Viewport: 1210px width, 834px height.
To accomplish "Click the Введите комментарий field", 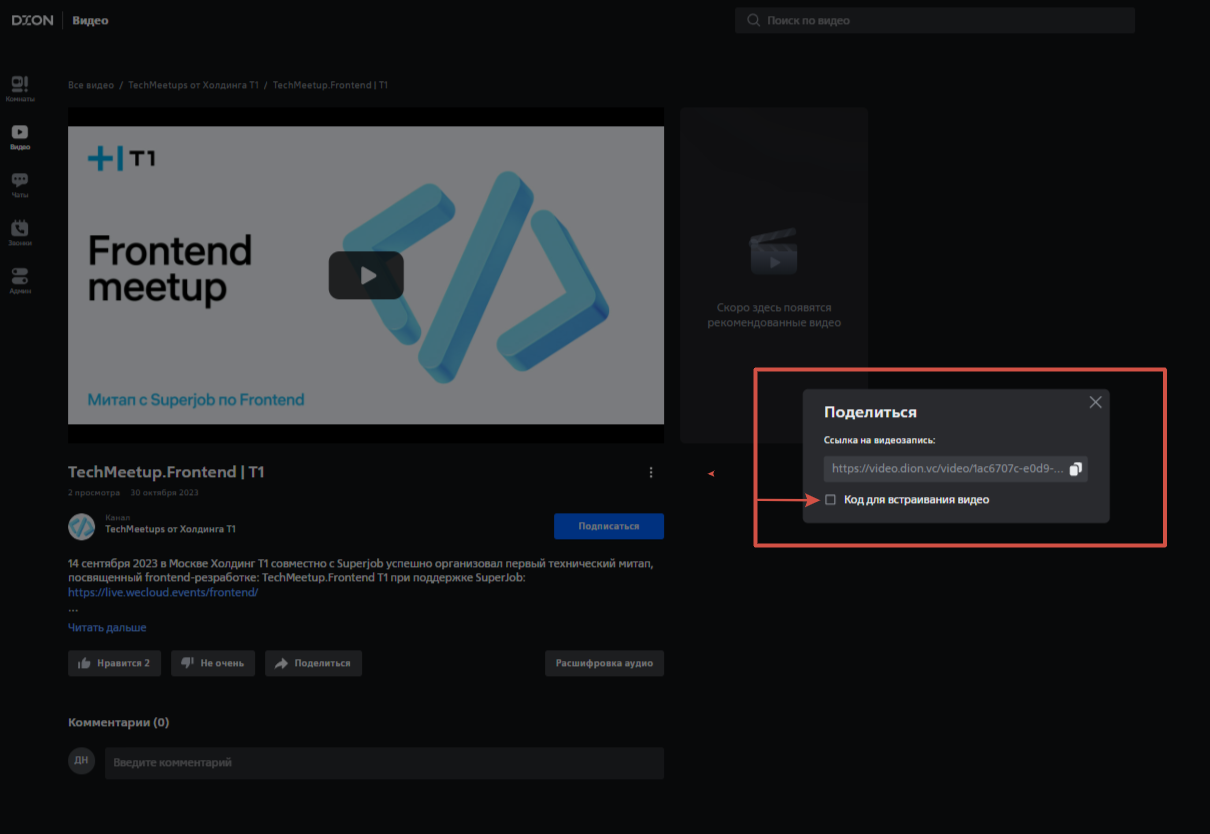I will (x=384, y=763).
